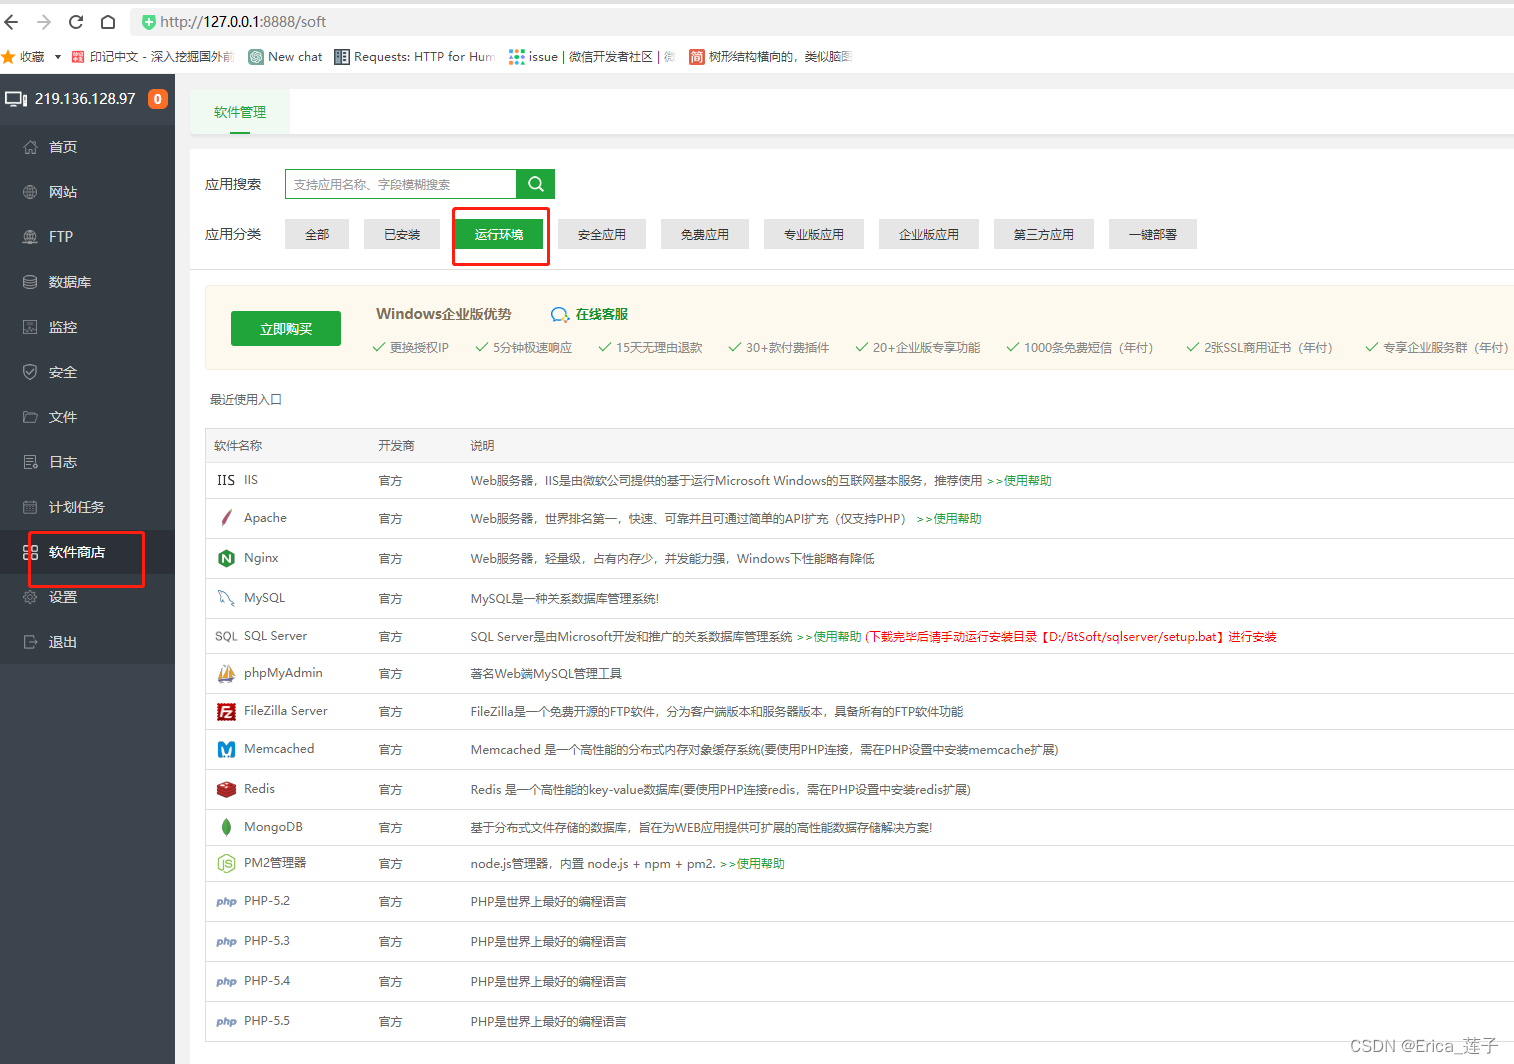This screenshot has height=1064, width=1514.
Task: Click the SQL Server software name
Action: pos(275,636)
